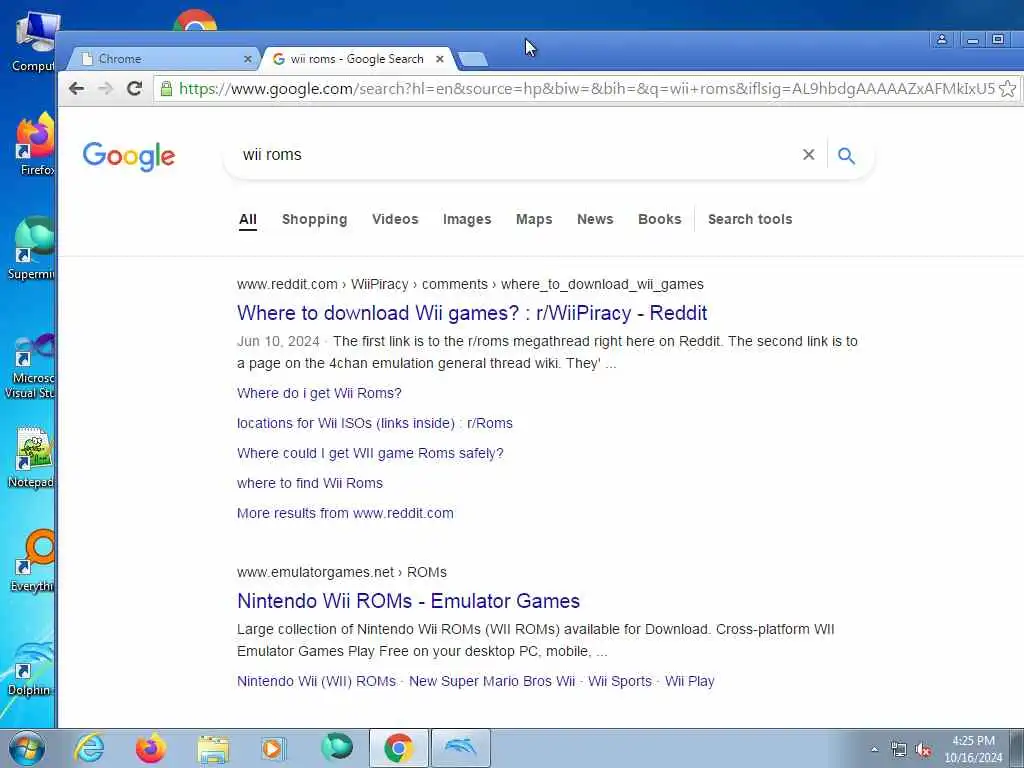The image size is (1024, 768).
Task: Open 'New Super Mario Bros Wii' sitelink
Action: [x=492, y=681]
